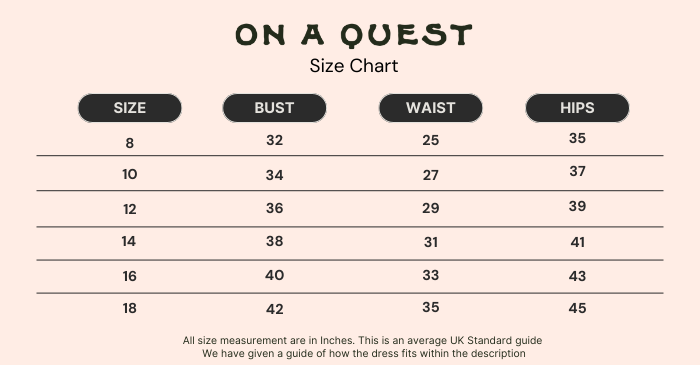The height and width of the screenshot is (365, 700).
Task: Click bust value 32
Action: 275,141
